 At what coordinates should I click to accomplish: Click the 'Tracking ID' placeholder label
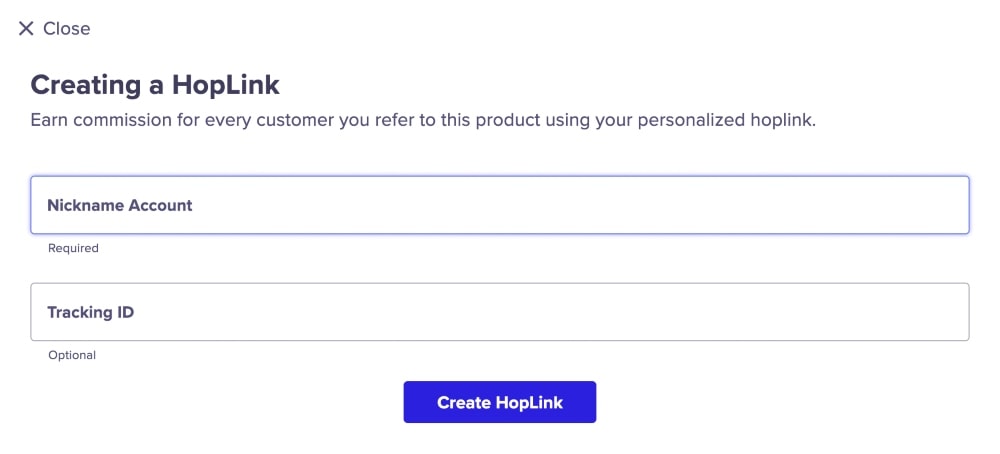click(91, 312)
